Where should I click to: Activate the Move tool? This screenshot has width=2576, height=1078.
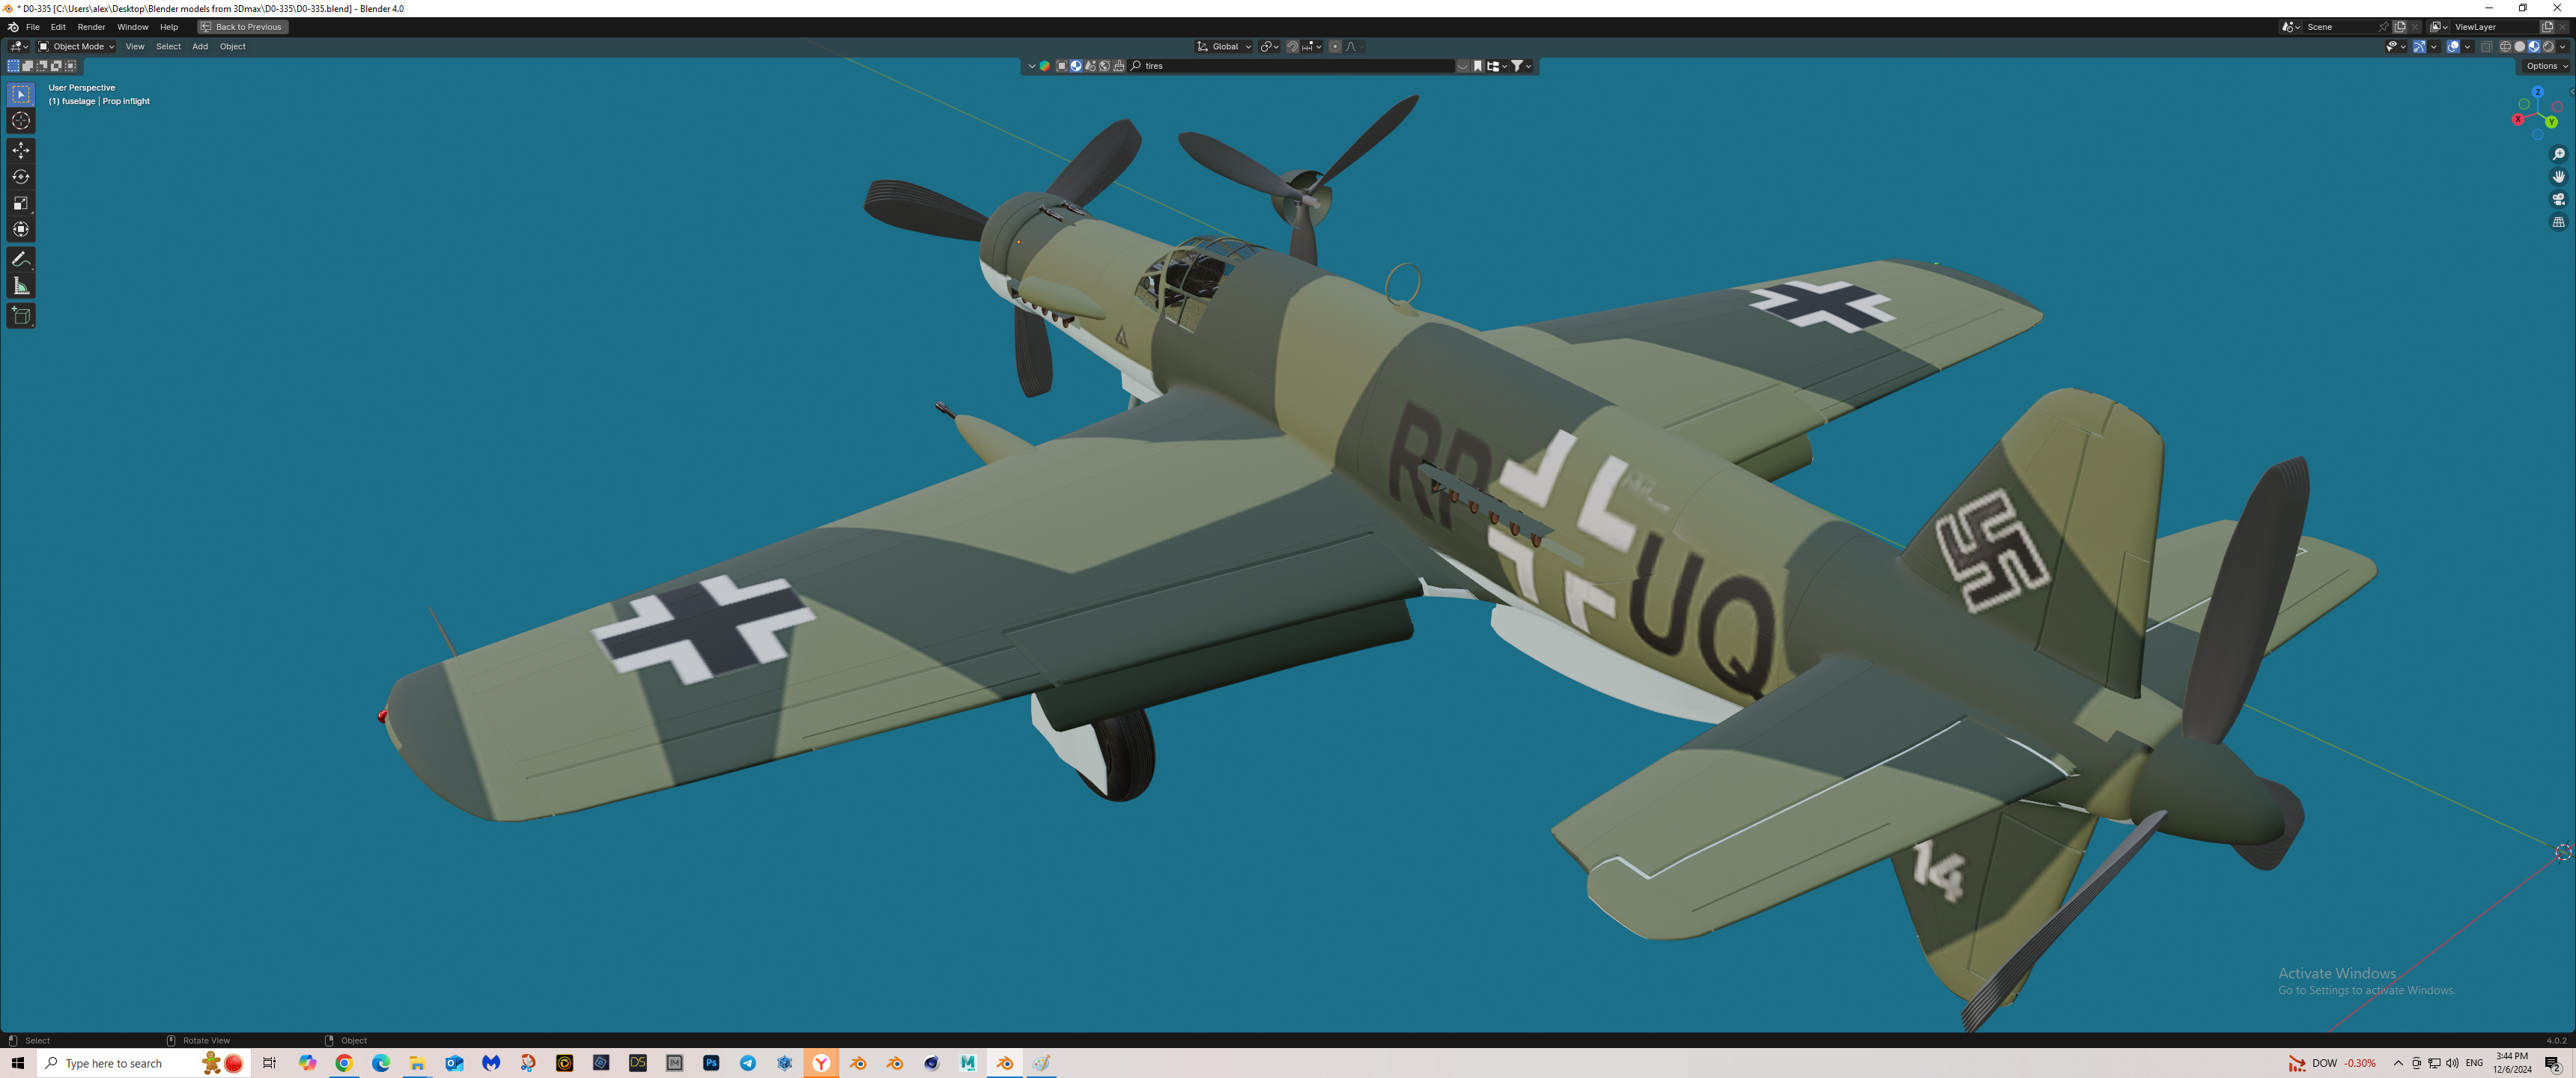[x=21, y=150]
